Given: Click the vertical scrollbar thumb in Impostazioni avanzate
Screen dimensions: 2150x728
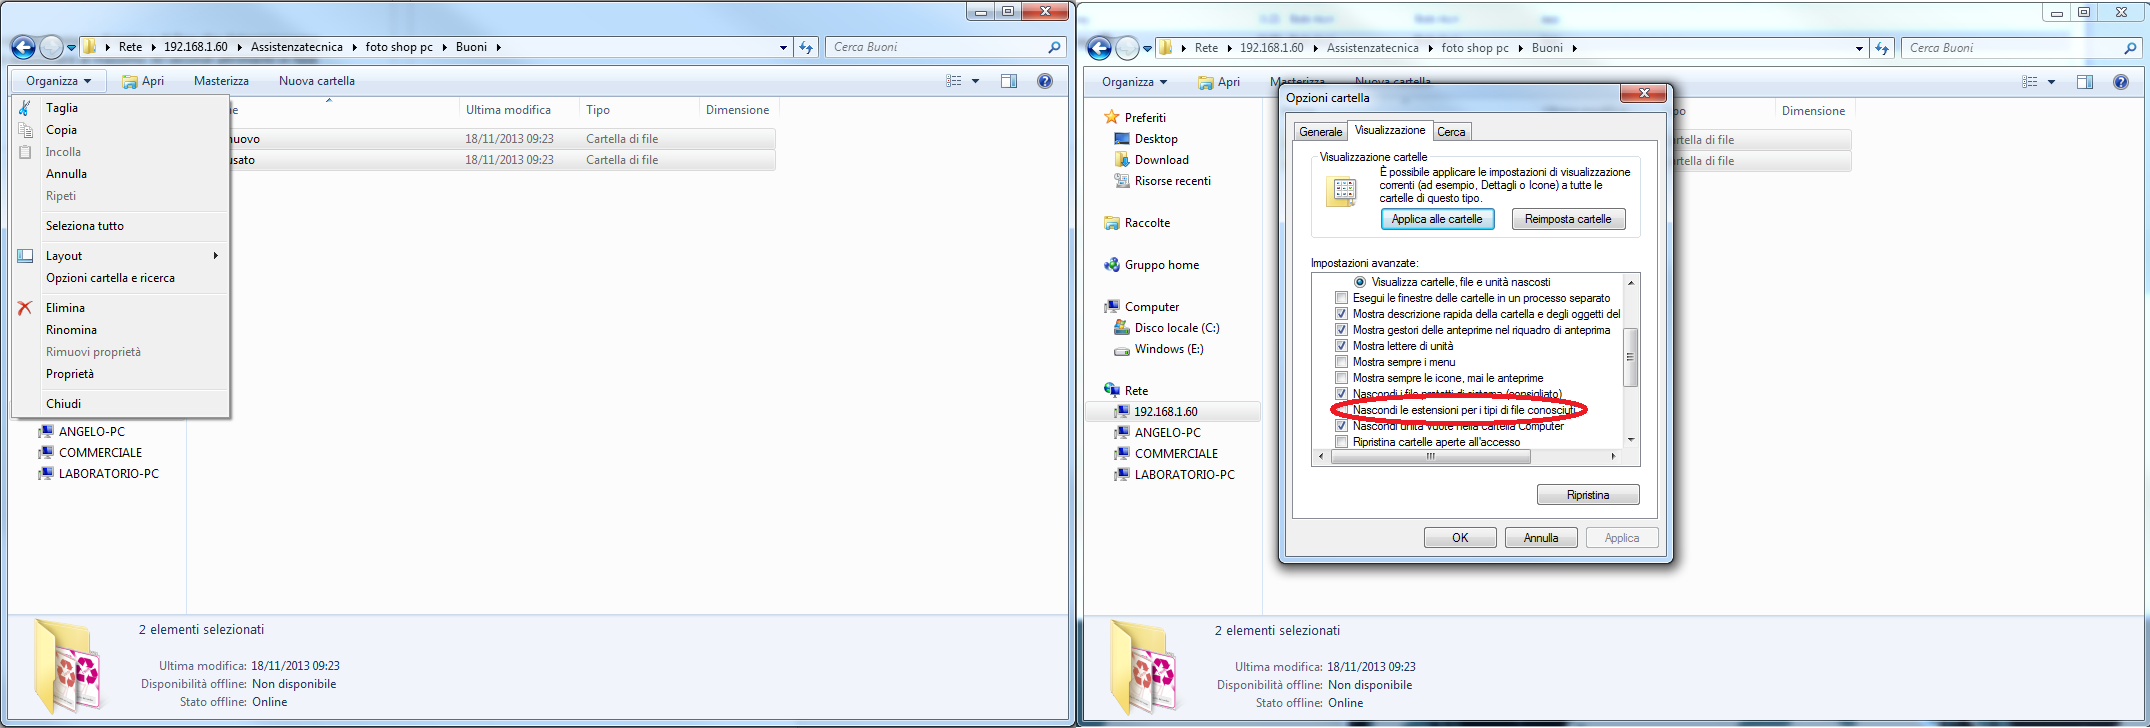Looking at the screenshot, I should click(1630, 357).
